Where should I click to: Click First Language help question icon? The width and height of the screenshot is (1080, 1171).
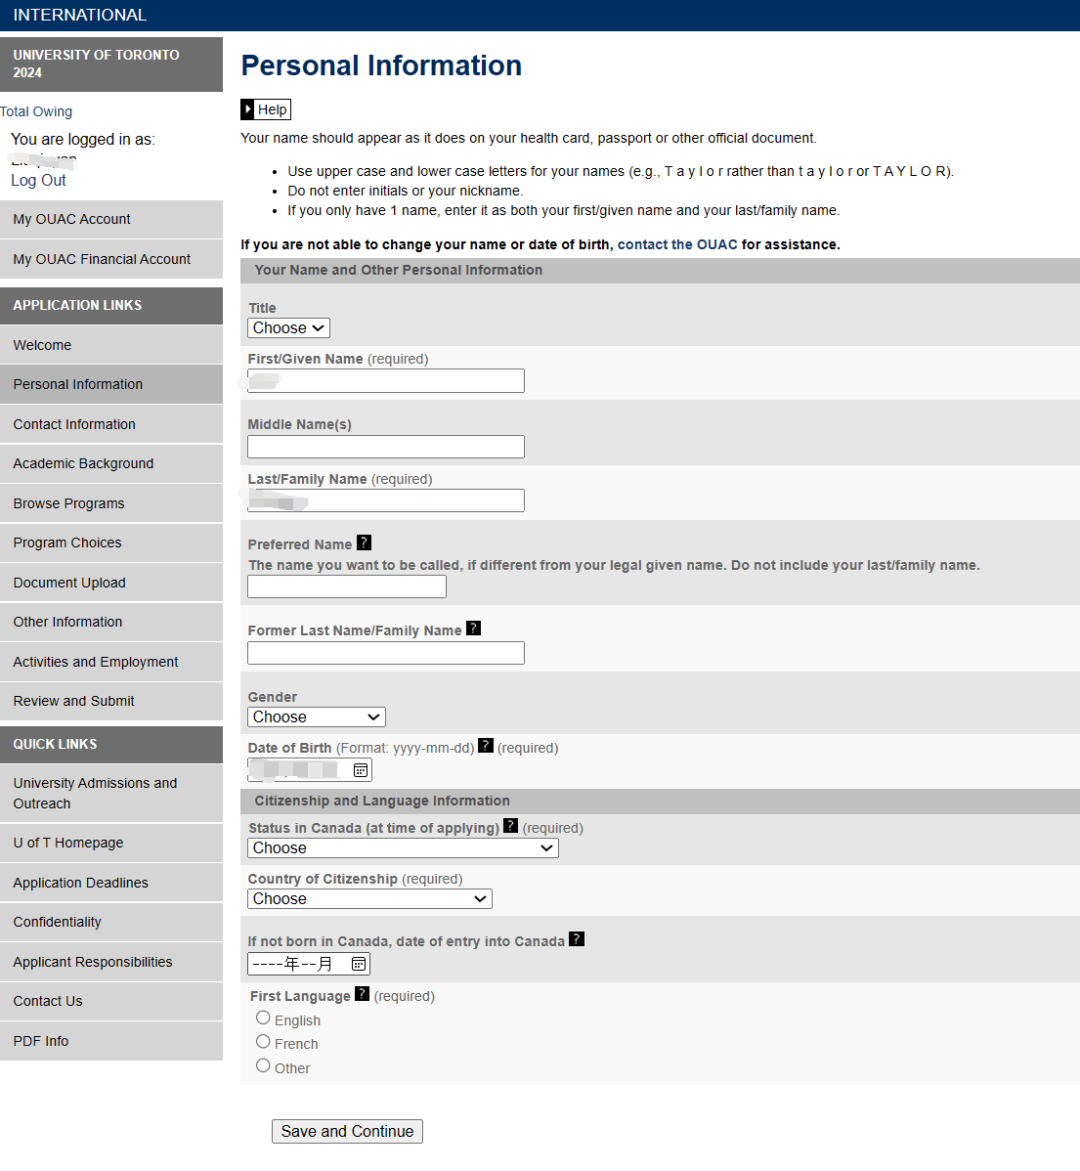click(362, 993)
